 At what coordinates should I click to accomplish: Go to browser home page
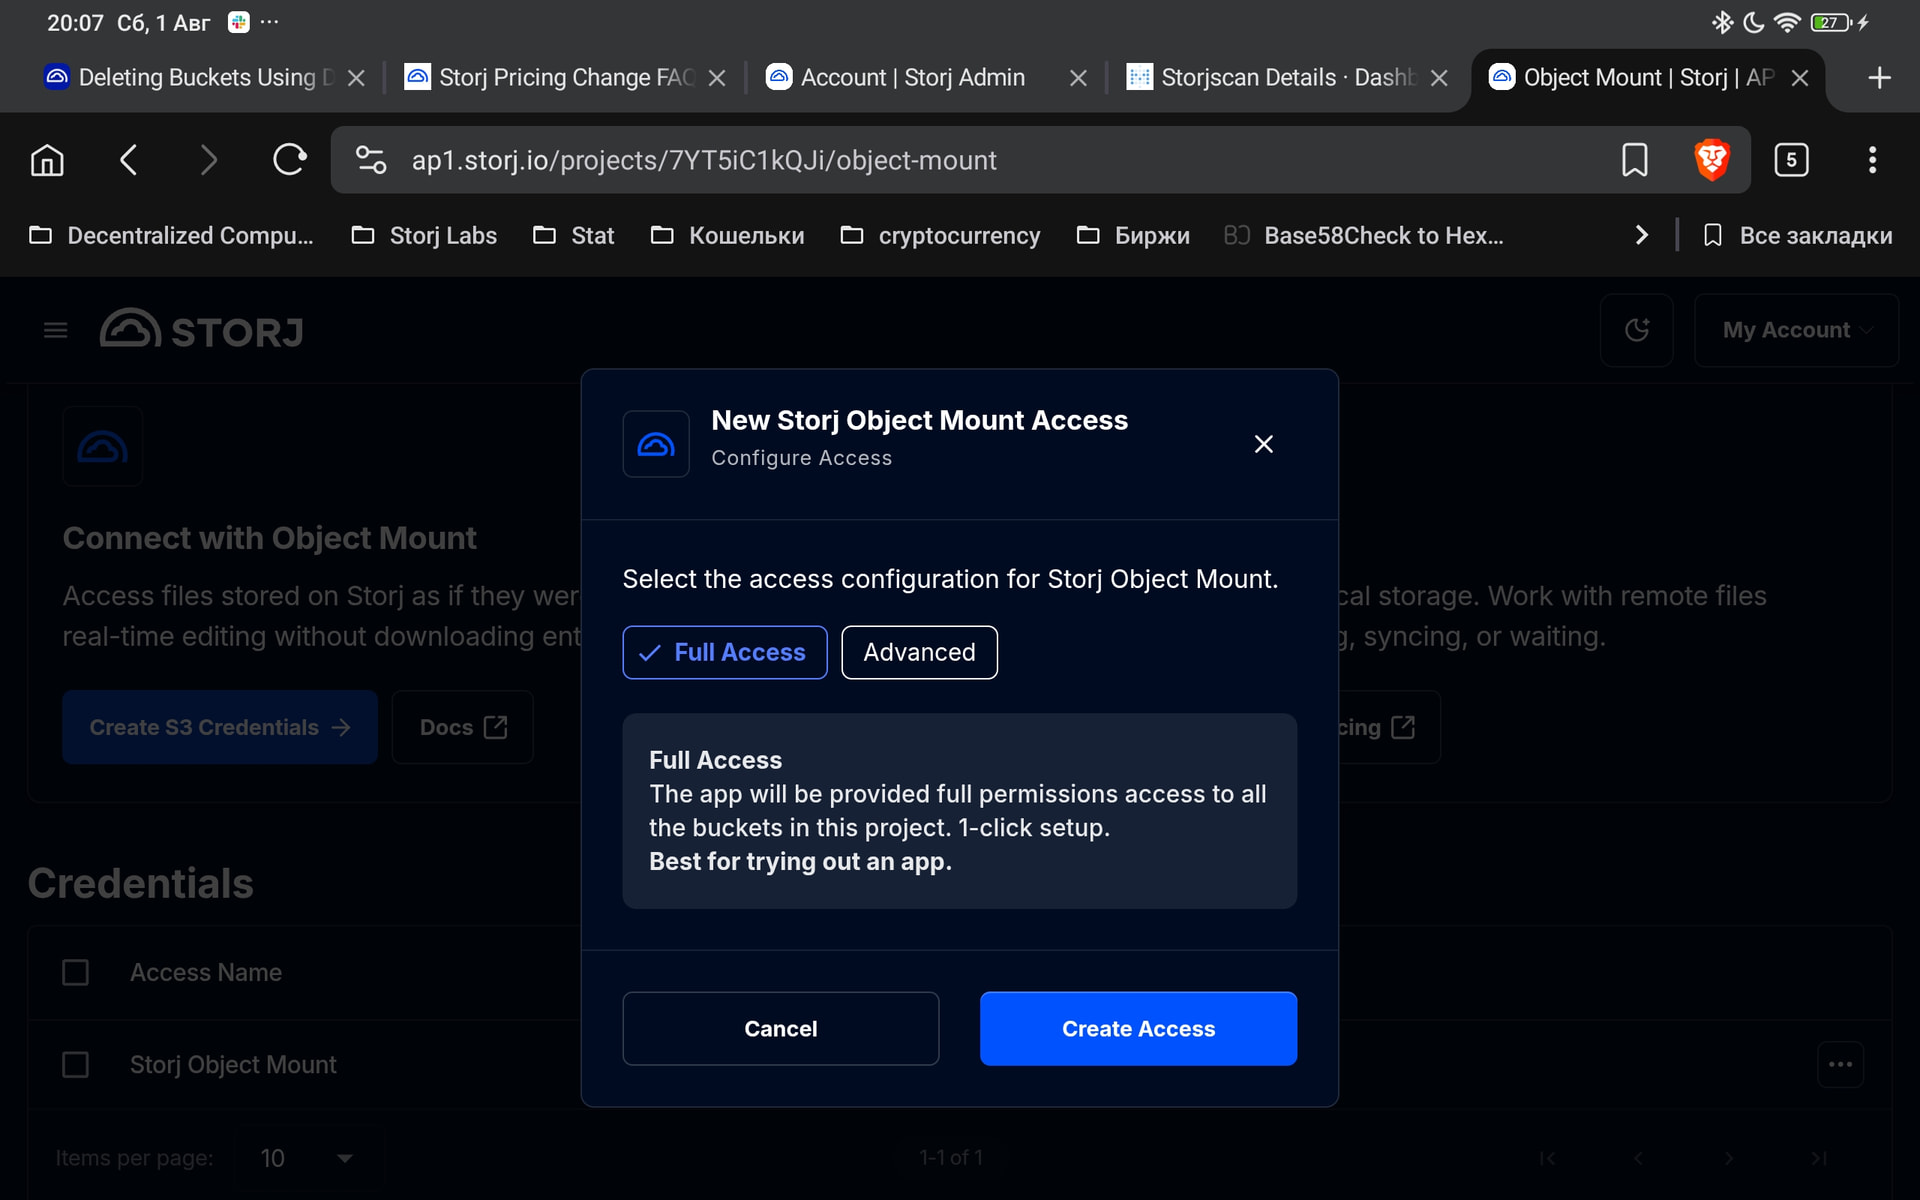47,160
